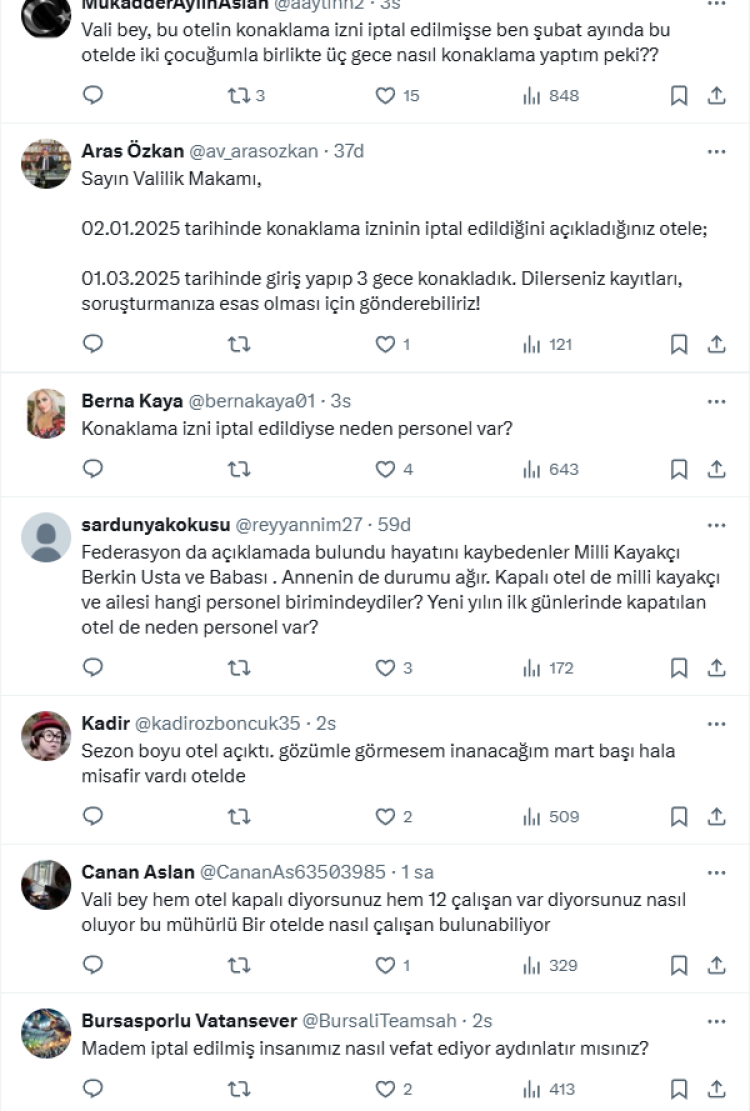Bookmark Aras Özkan's tweet
Image resolution: width=750 pixels, height=1111 pixels.
(678, 344)
